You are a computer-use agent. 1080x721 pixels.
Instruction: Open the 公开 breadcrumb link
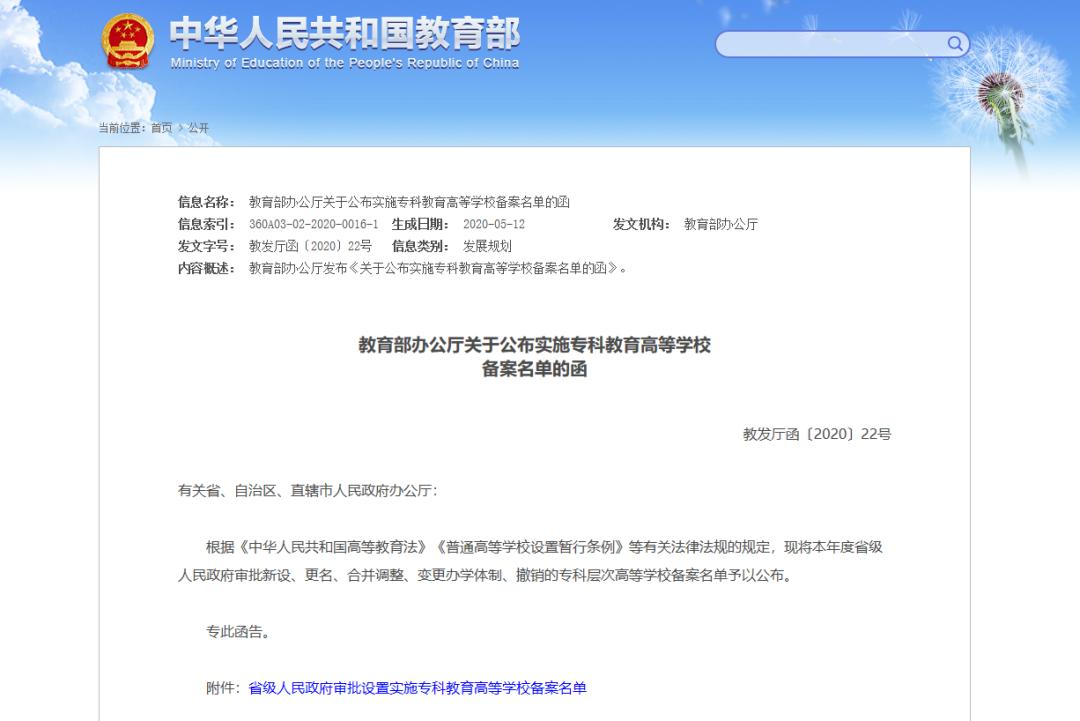click(197, 127)
